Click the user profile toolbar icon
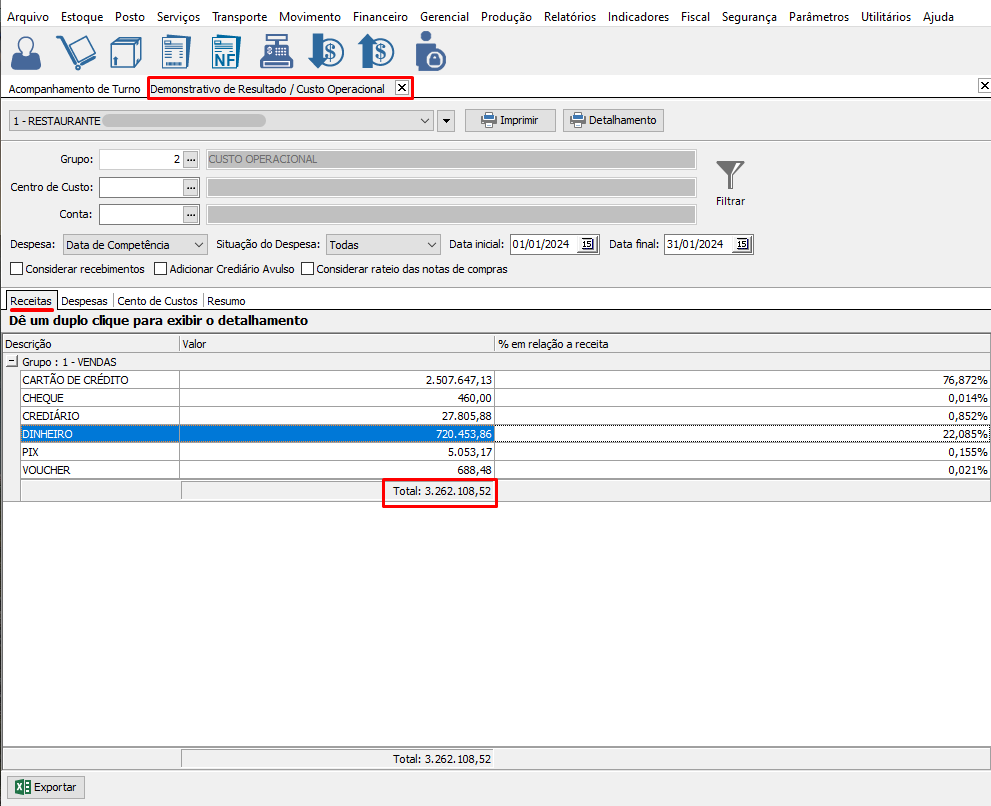 click(x=26, y=52)
